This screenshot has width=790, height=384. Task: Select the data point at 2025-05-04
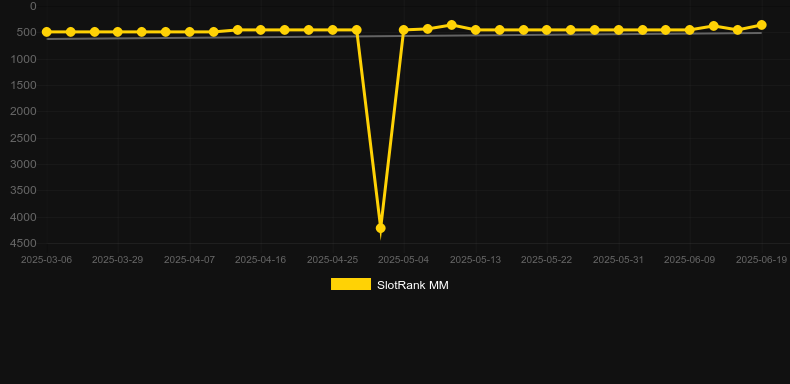point(404,30)
